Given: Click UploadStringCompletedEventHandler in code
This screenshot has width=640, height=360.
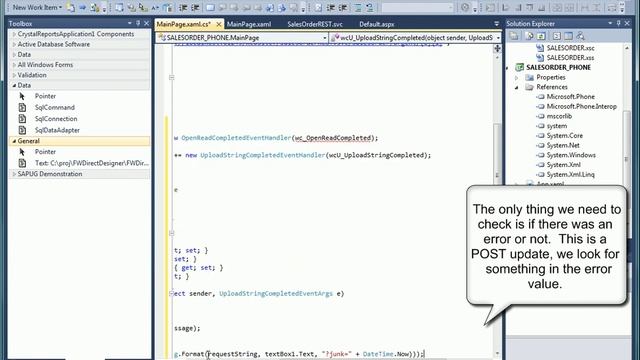Looking at the screenshot, I should pos(262,155).
